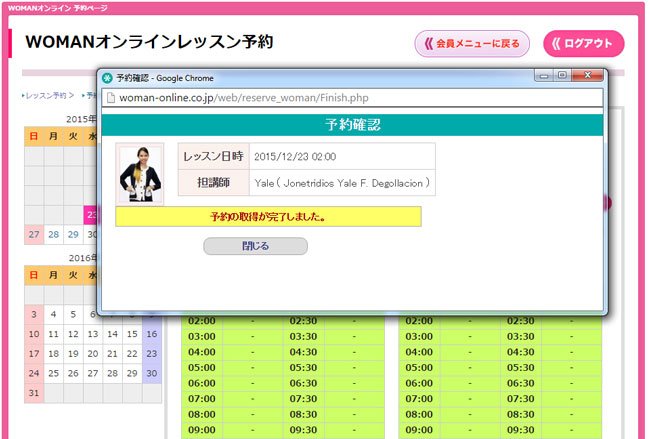Click the Chrome icon in popup title bar
Image resolution: width=650 pixels, height=439 pixels.
tap(108, 77)
